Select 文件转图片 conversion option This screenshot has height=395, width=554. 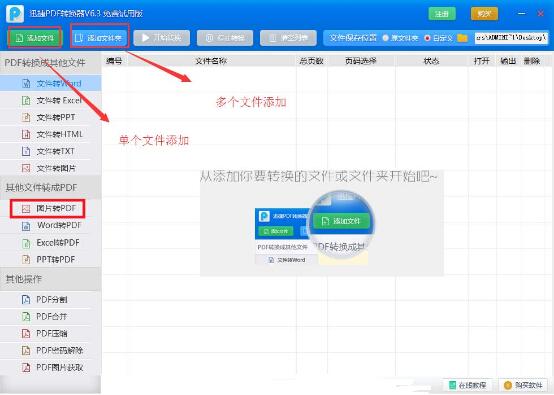[x=51, y=168]
